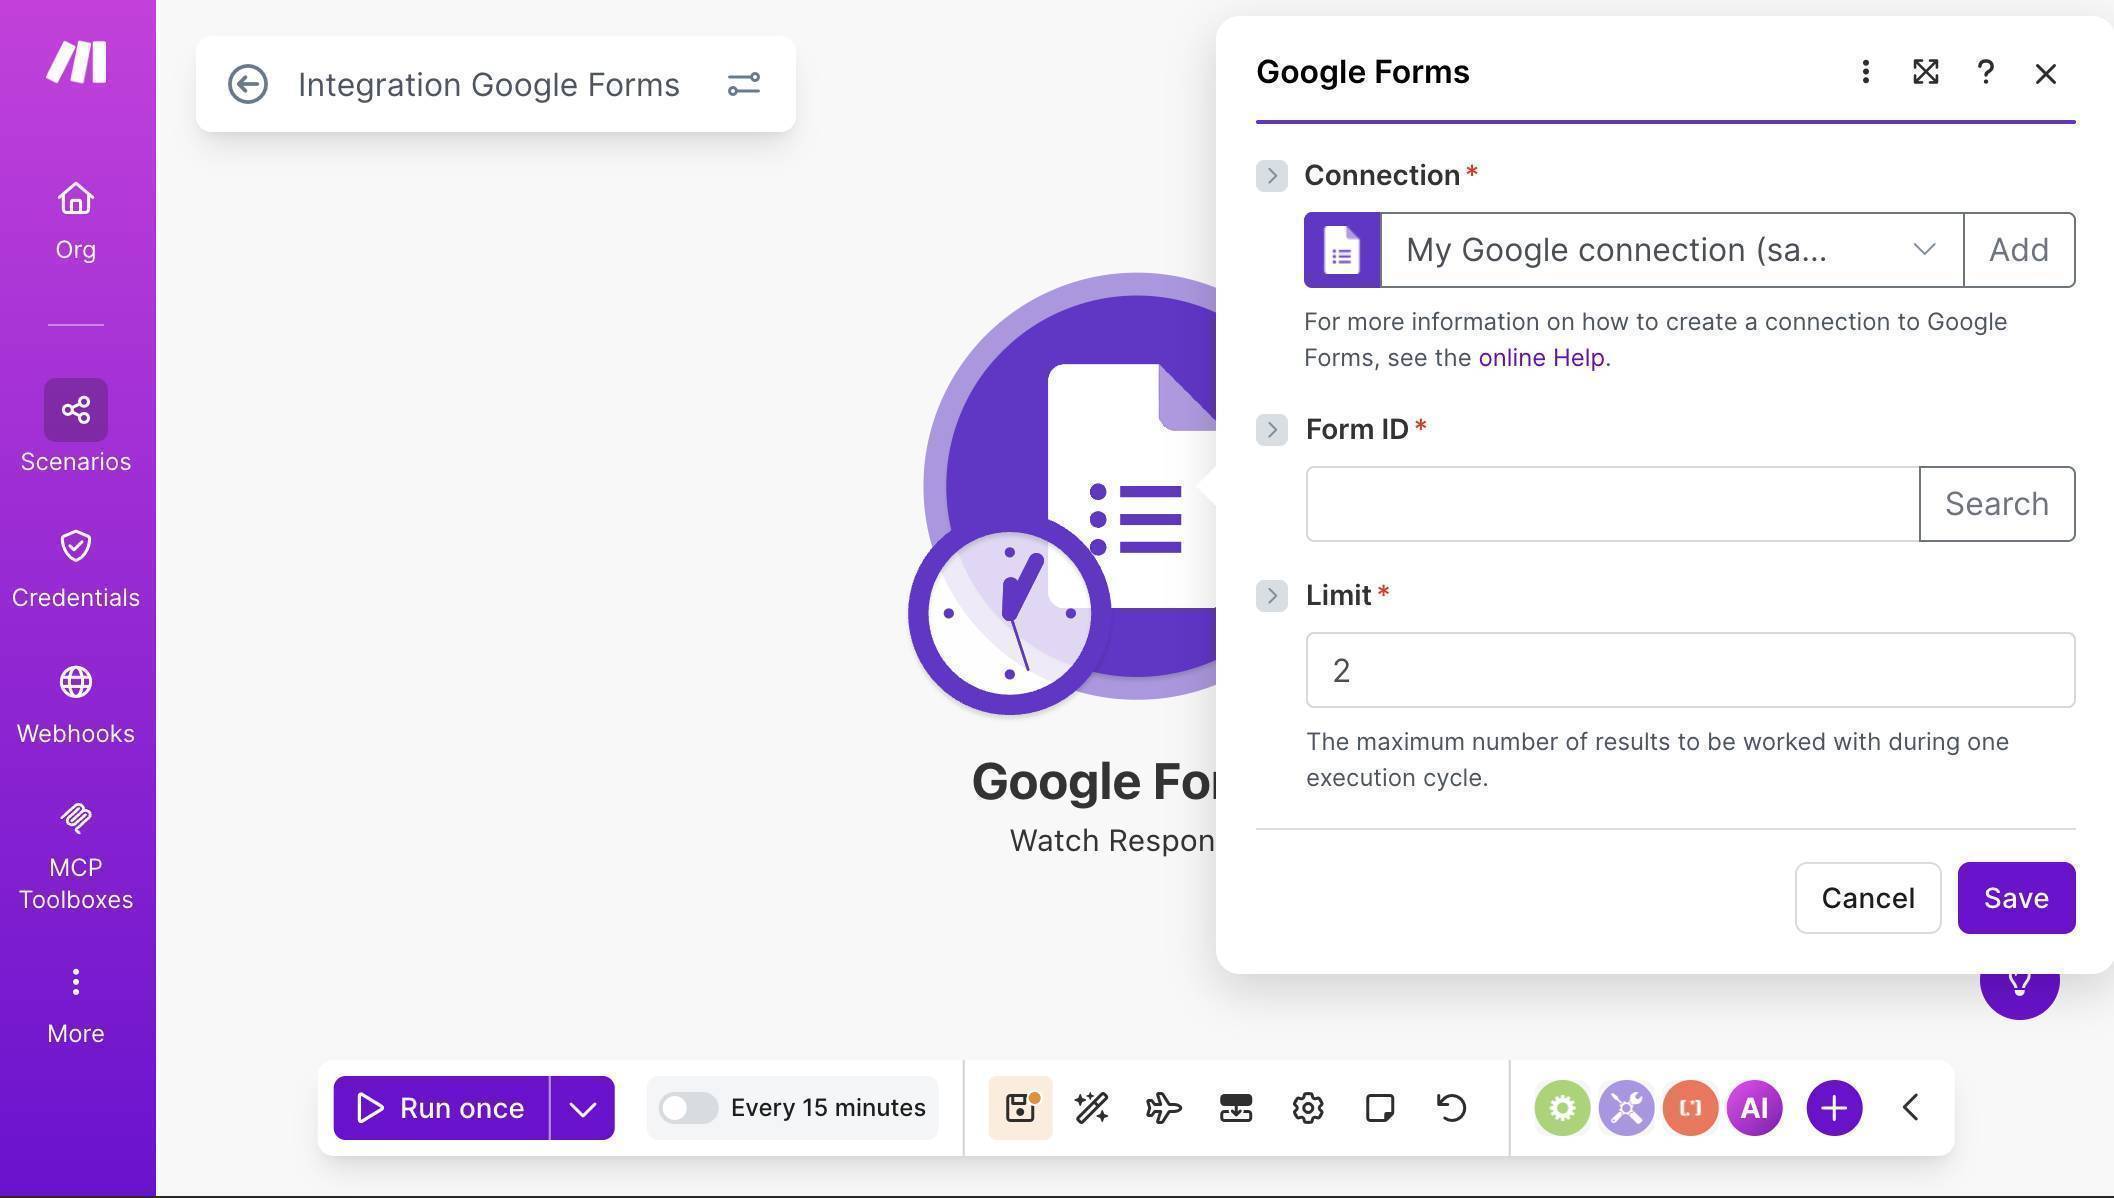
Task: Add a new module with the plus icon
Action: coord(1833,1107)
